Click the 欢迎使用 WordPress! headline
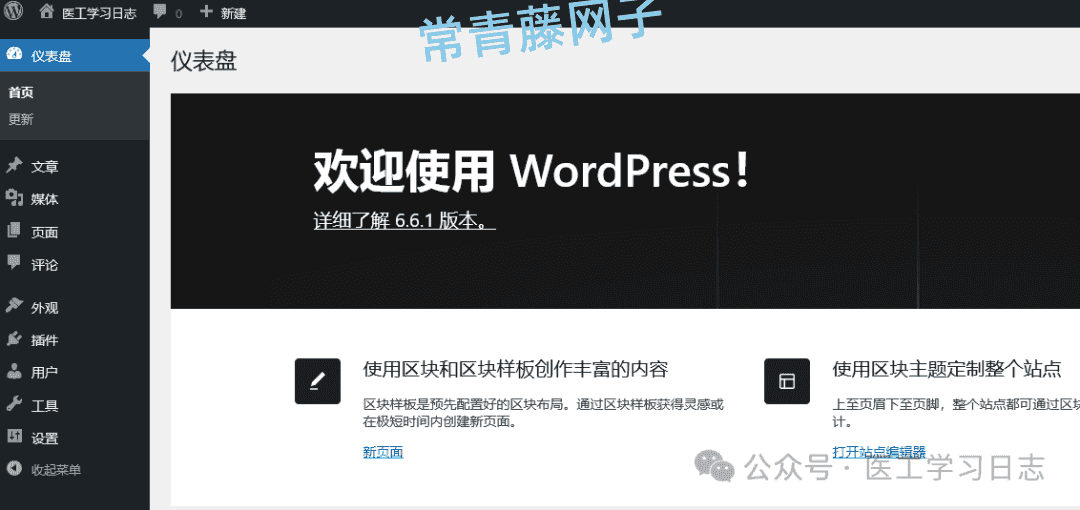1080x510 pixels. pos(531,170)
